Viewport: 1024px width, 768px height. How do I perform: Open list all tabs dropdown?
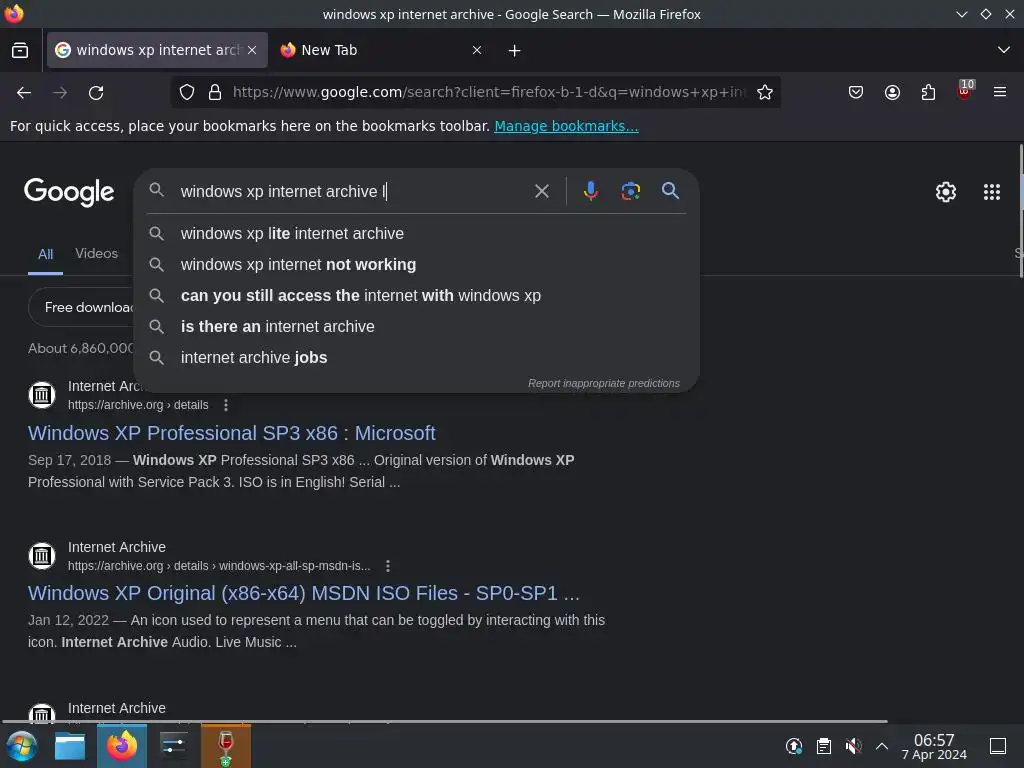click(1004, 50)
